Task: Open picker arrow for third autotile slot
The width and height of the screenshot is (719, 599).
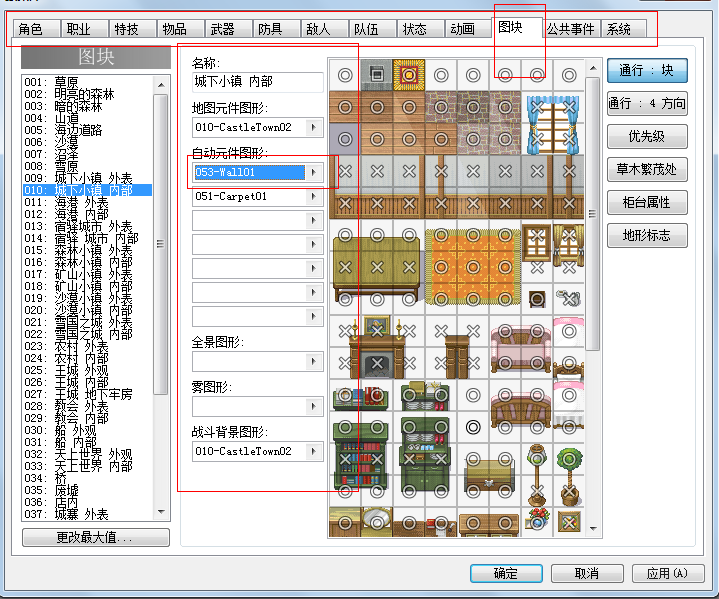Action: [314, 220]
